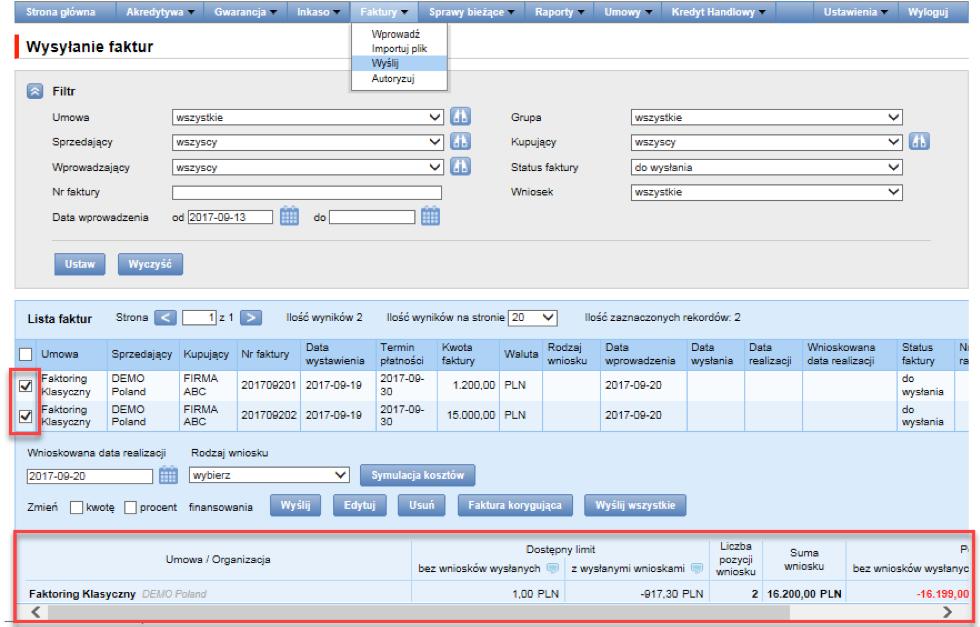This screenshot has width=980, height=627.
Task: Select Importuj plik from Faktury menu
Action: pos(399,48)
